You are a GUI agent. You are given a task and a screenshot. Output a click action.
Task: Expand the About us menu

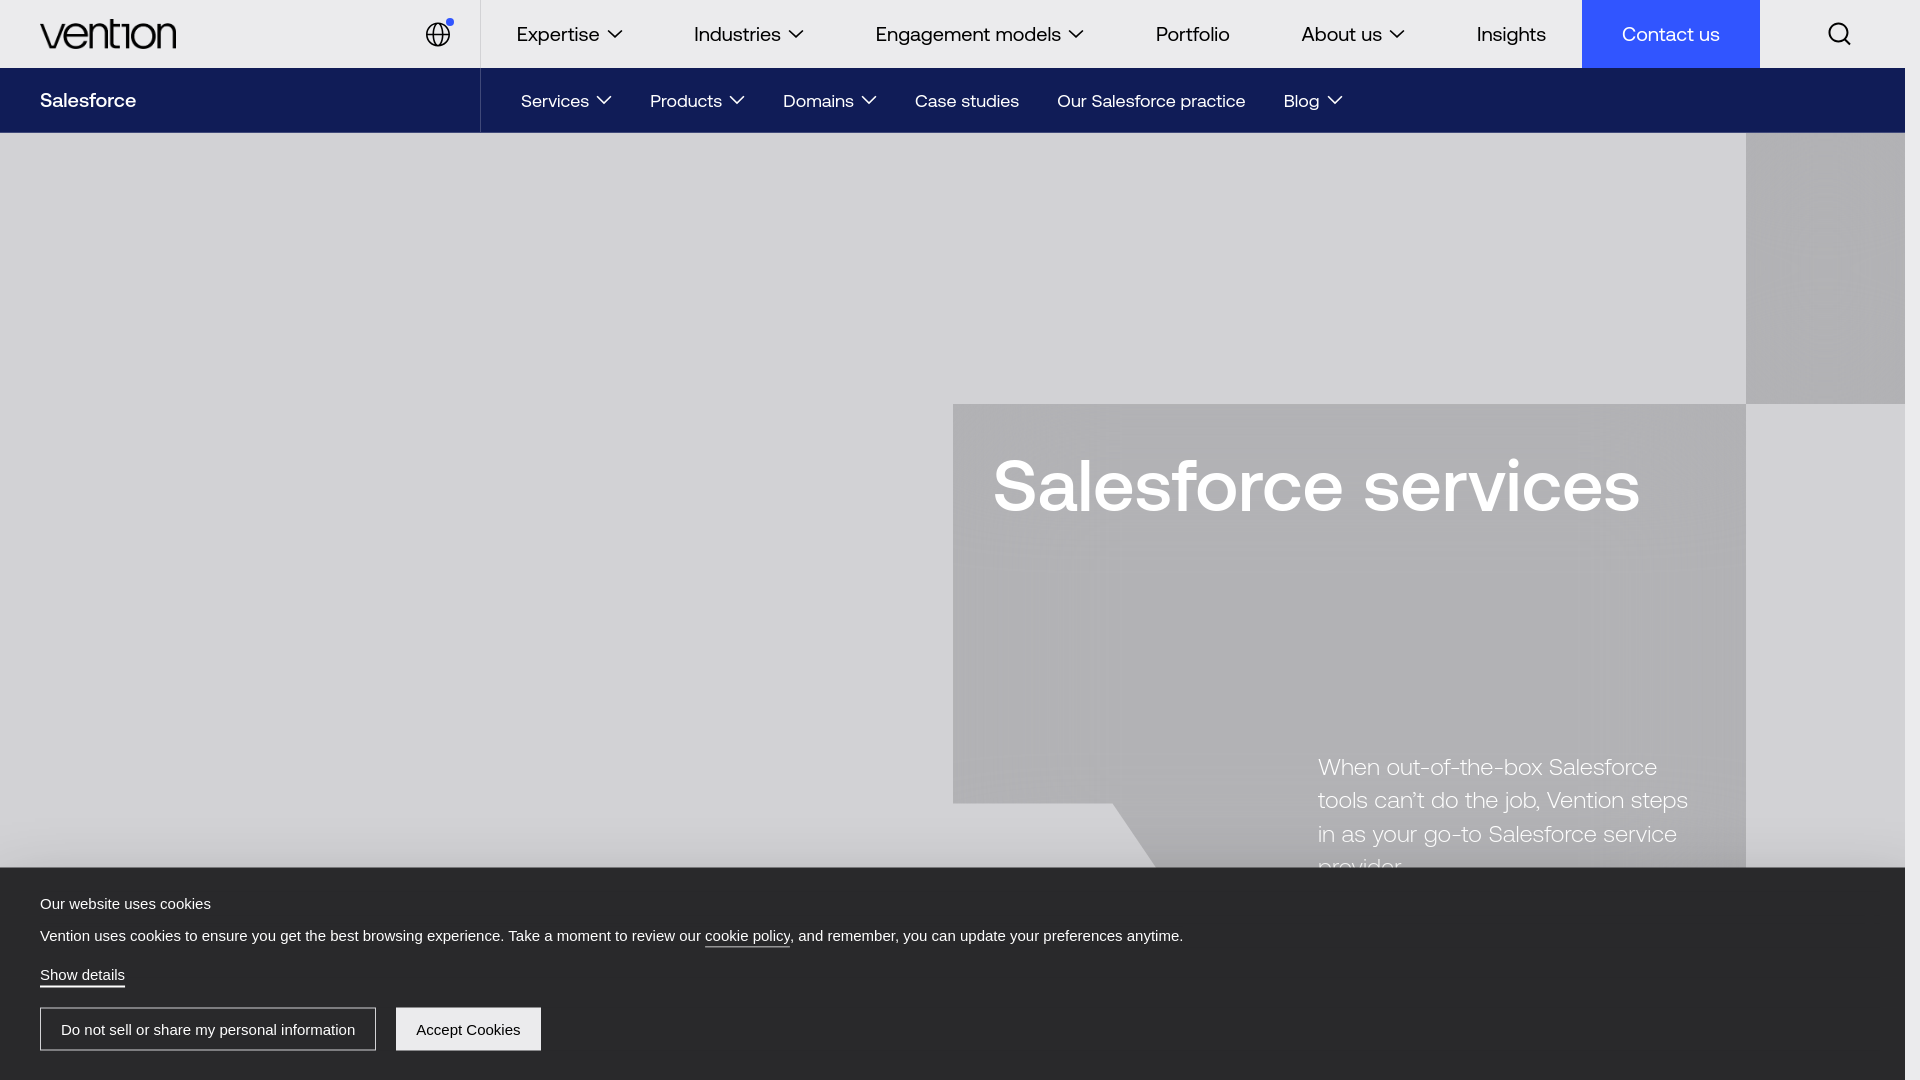(x=1352, y=34)
